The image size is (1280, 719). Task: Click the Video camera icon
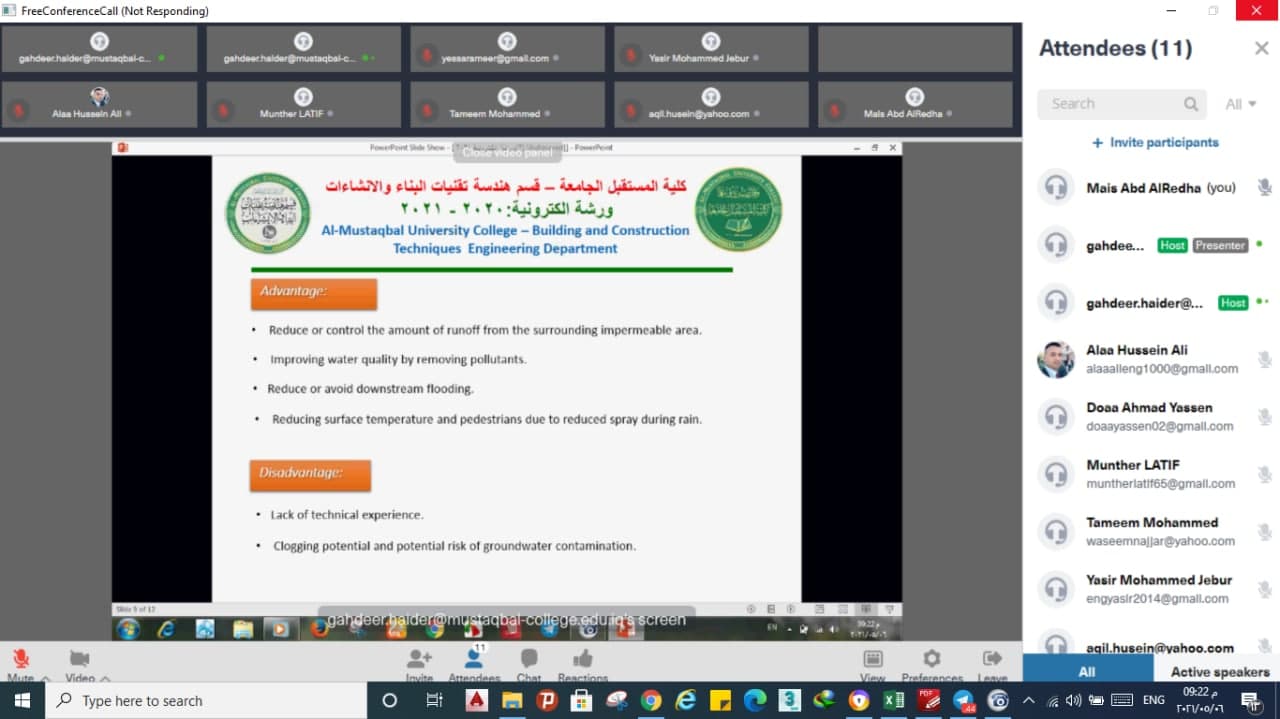click(x=79, y=658)
